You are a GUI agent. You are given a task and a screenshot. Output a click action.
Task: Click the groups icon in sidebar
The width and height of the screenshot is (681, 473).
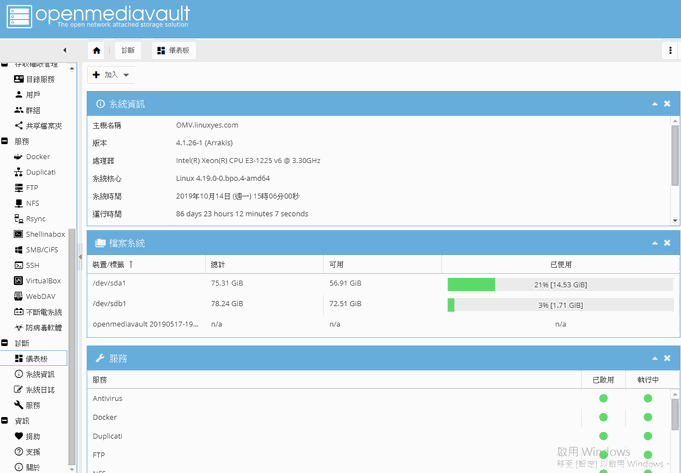[x=19, y=110]
